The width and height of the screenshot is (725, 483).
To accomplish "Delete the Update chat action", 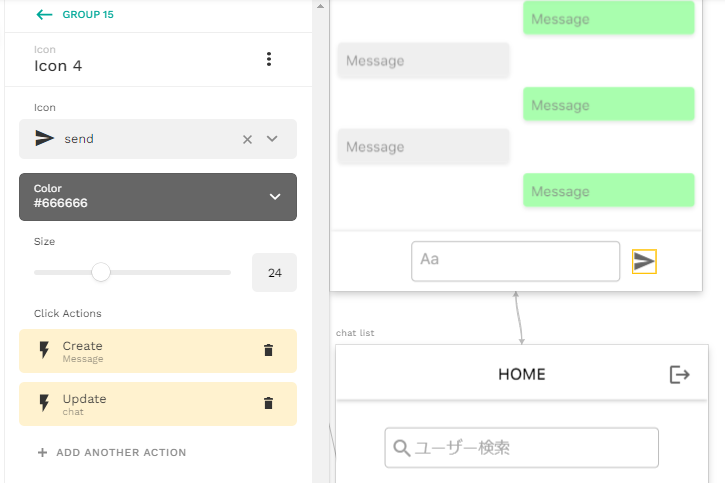I will (x=268, y=404).
